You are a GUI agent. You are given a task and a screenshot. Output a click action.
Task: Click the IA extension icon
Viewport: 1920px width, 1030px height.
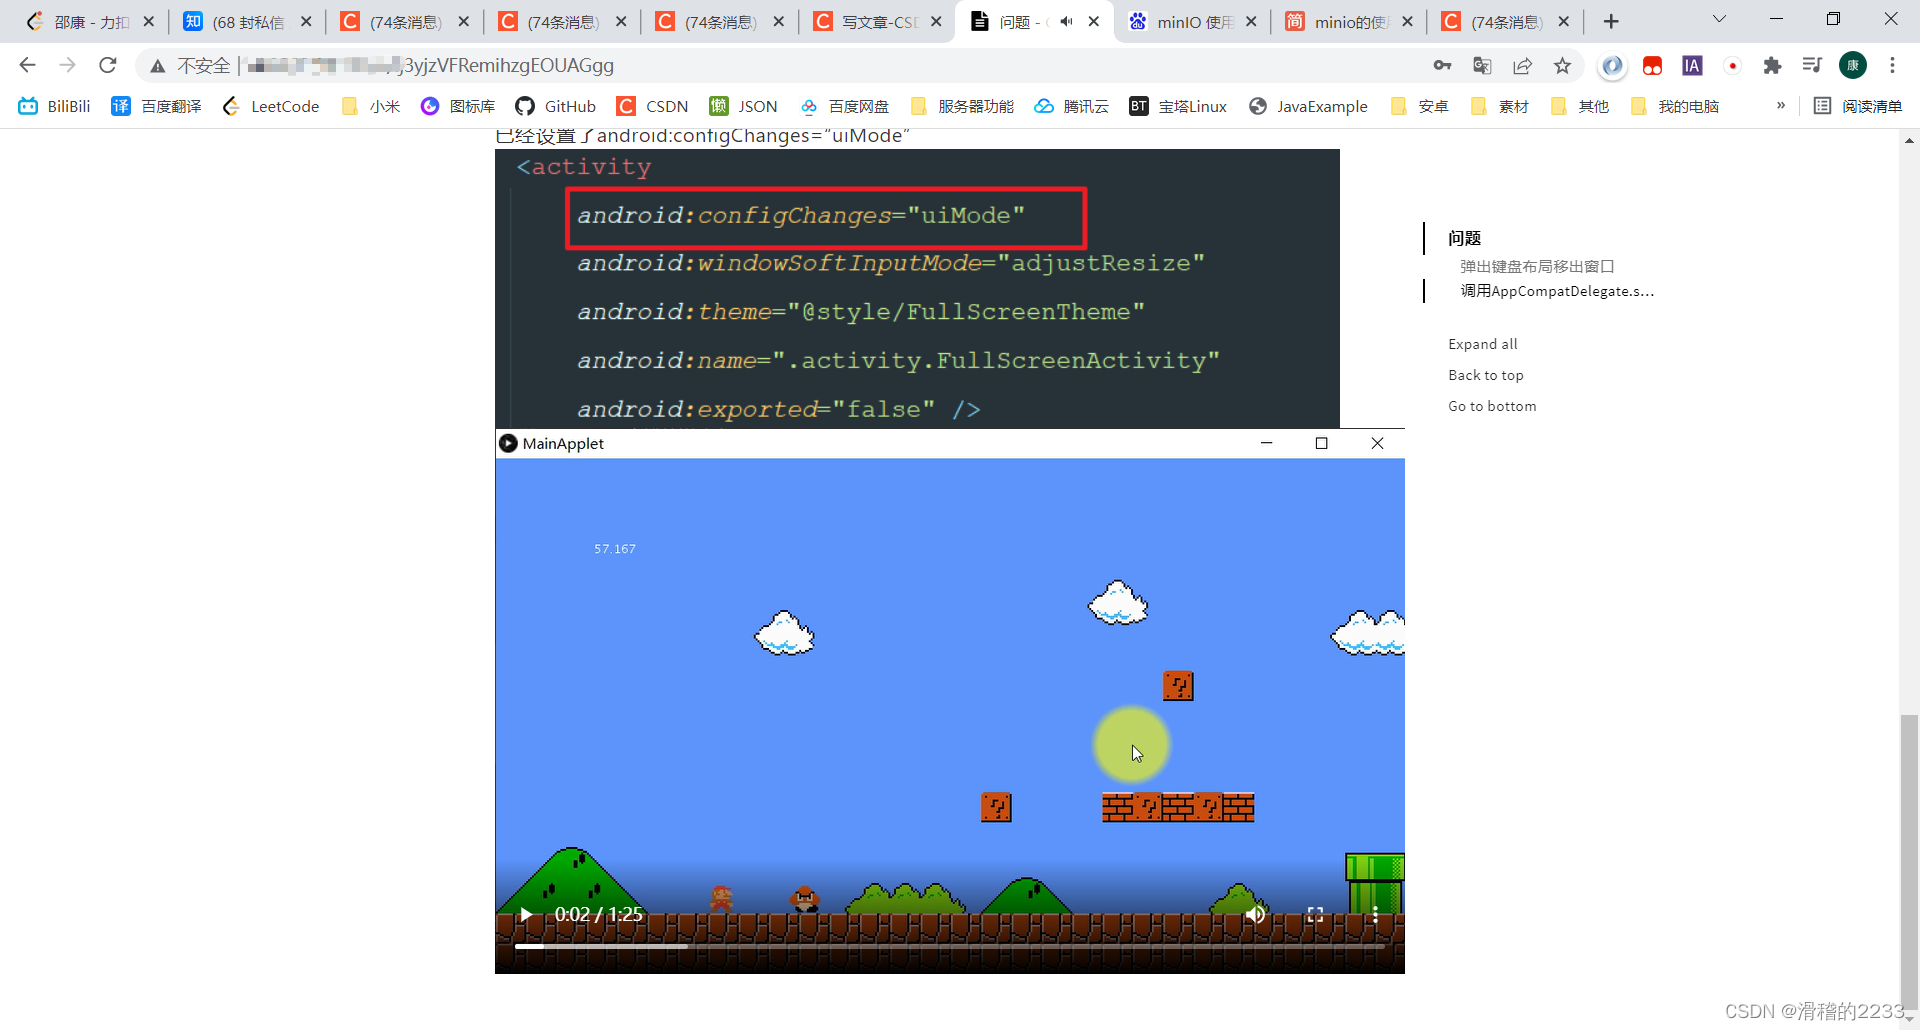coord(1692,65)
